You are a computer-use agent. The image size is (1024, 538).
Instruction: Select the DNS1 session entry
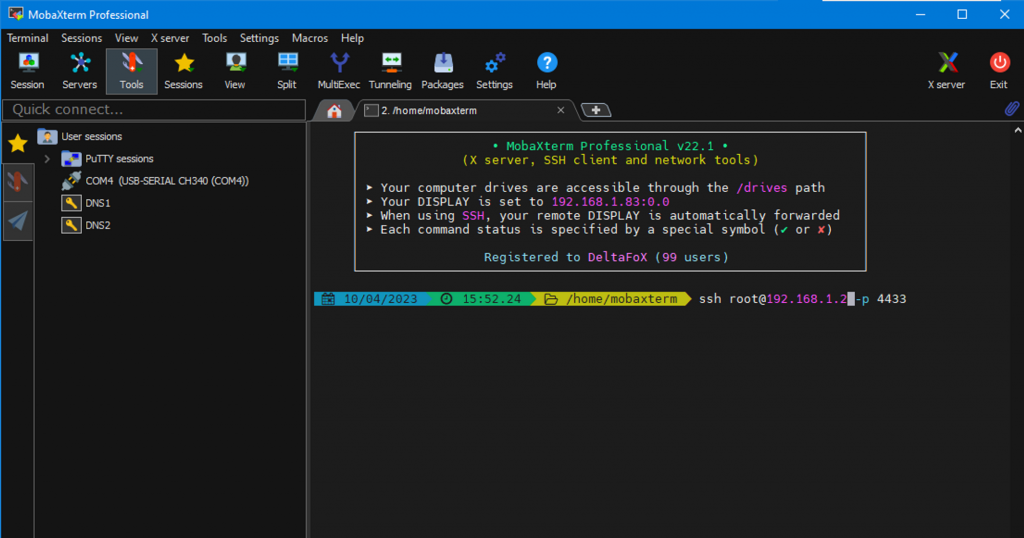click(97, 203)
